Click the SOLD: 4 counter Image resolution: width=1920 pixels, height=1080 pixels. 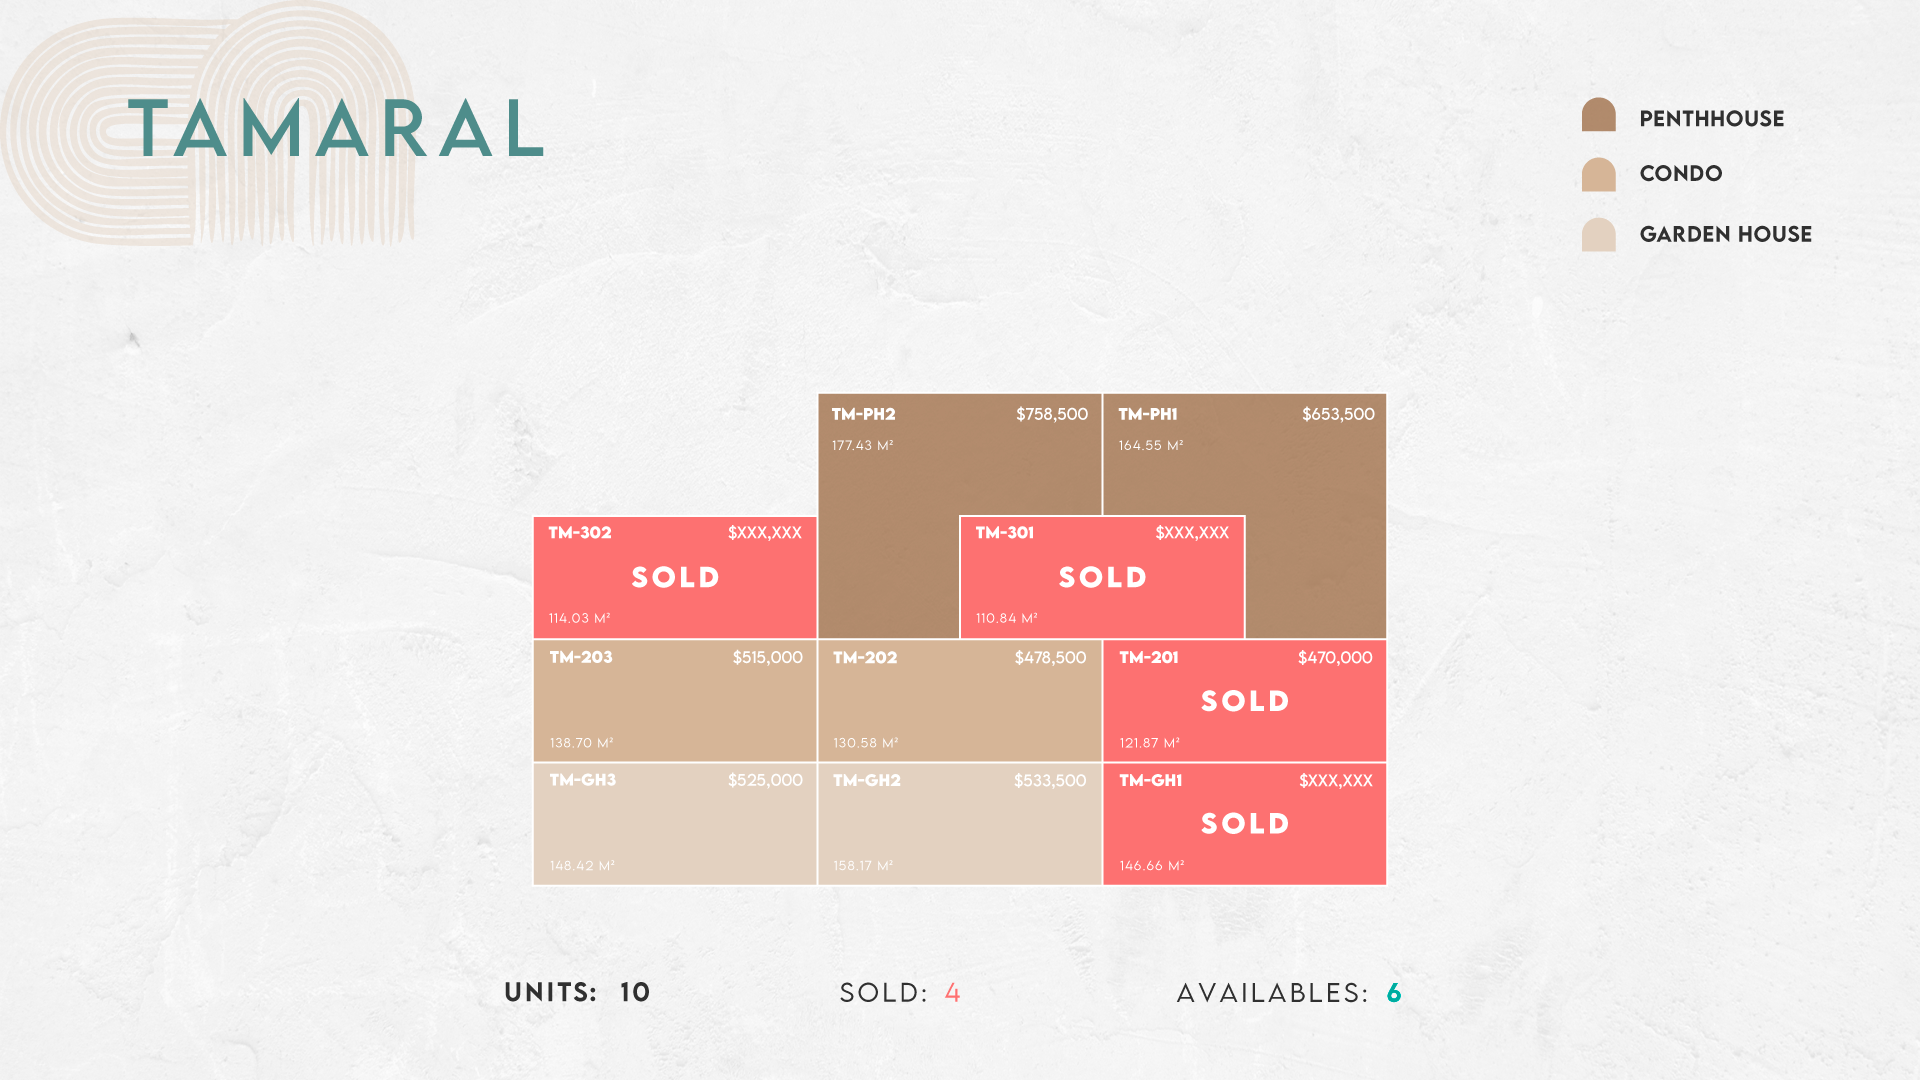click(900, 992)
